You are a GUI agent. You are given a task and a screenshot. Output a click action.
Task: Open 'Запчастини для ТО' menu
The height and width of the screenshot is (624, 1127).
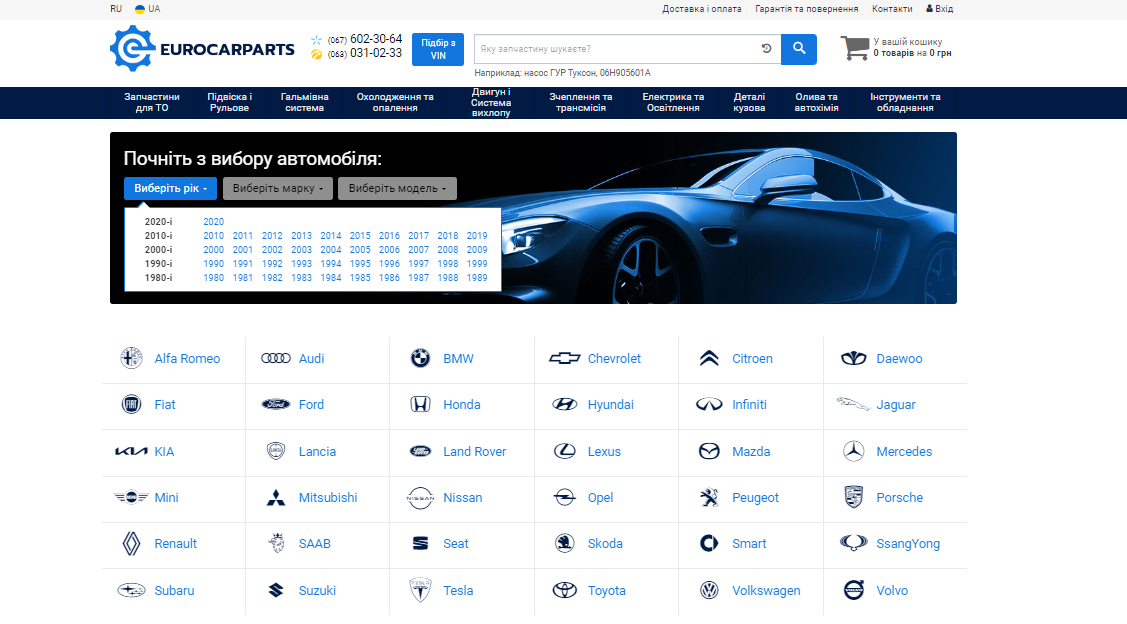pos(152,103)
